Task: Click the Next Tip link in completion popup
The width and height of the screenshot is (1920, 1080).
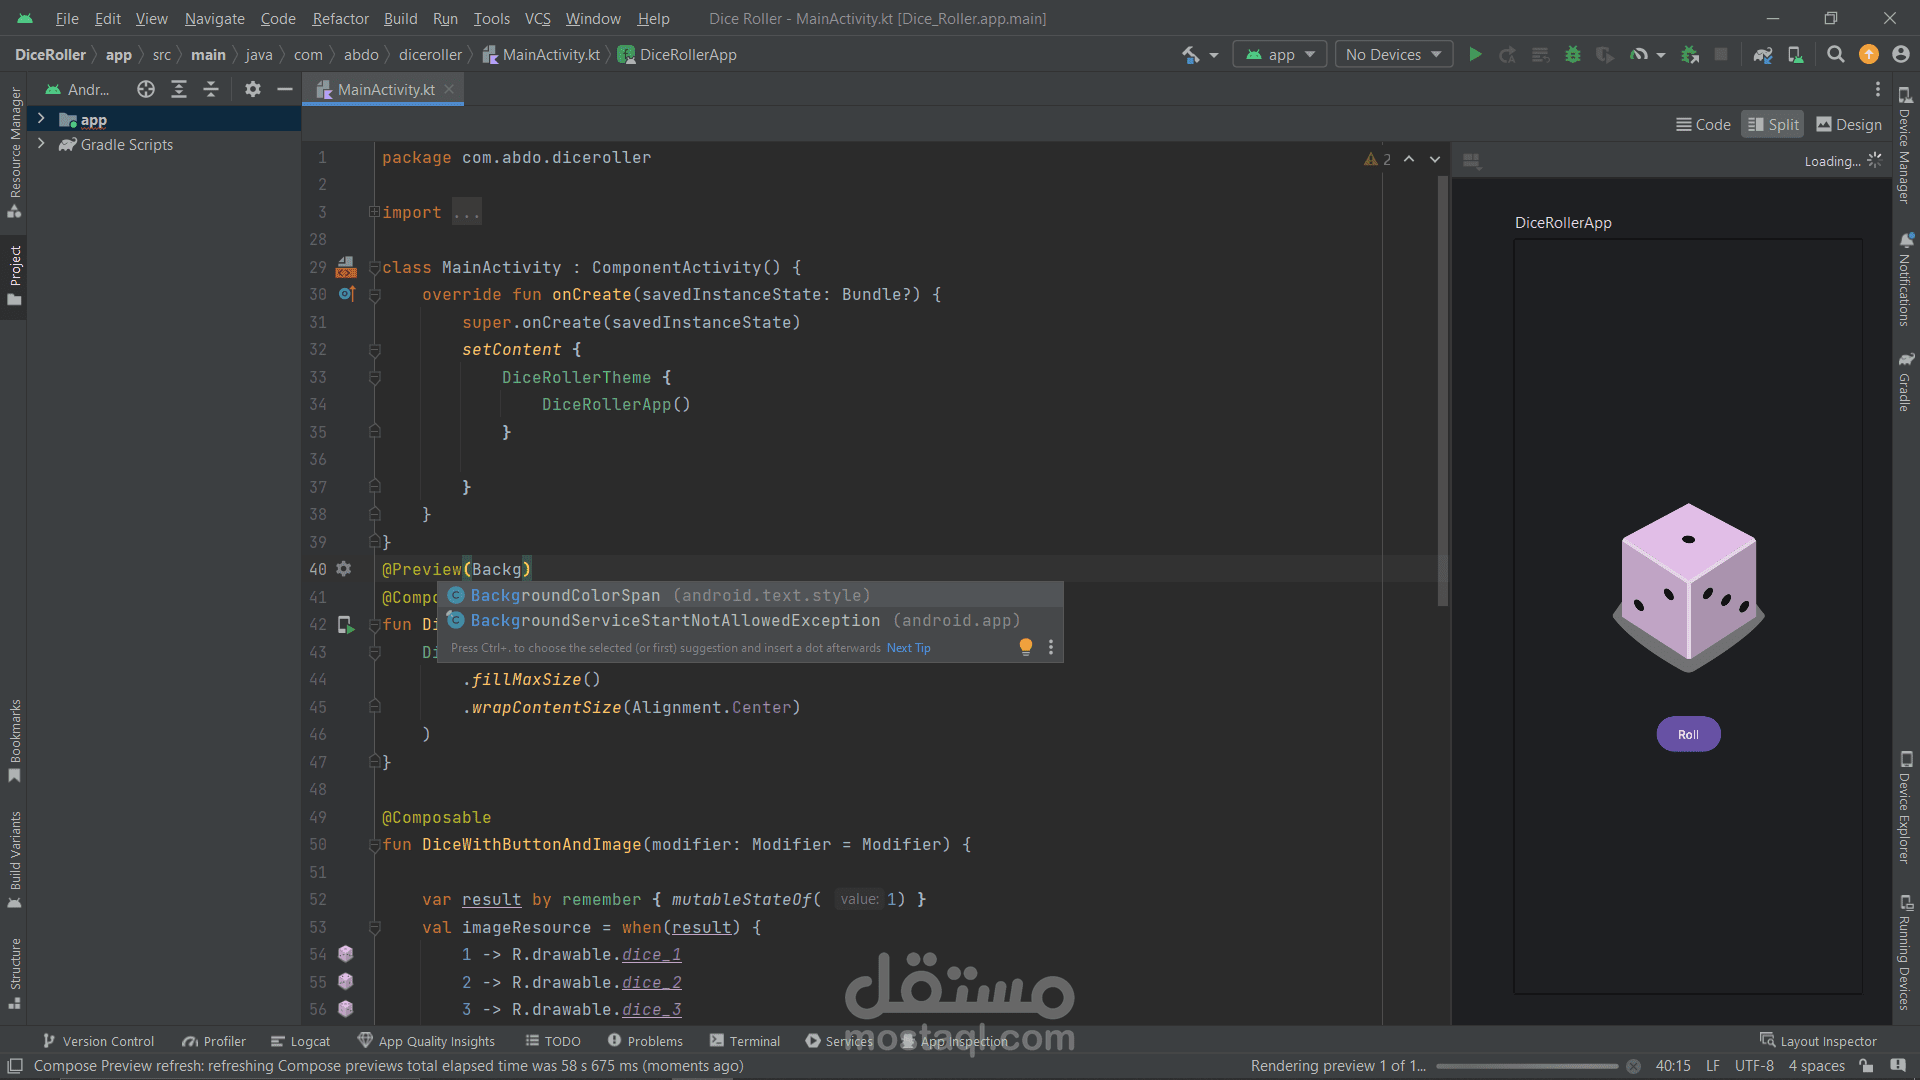Action: [908, 647]
